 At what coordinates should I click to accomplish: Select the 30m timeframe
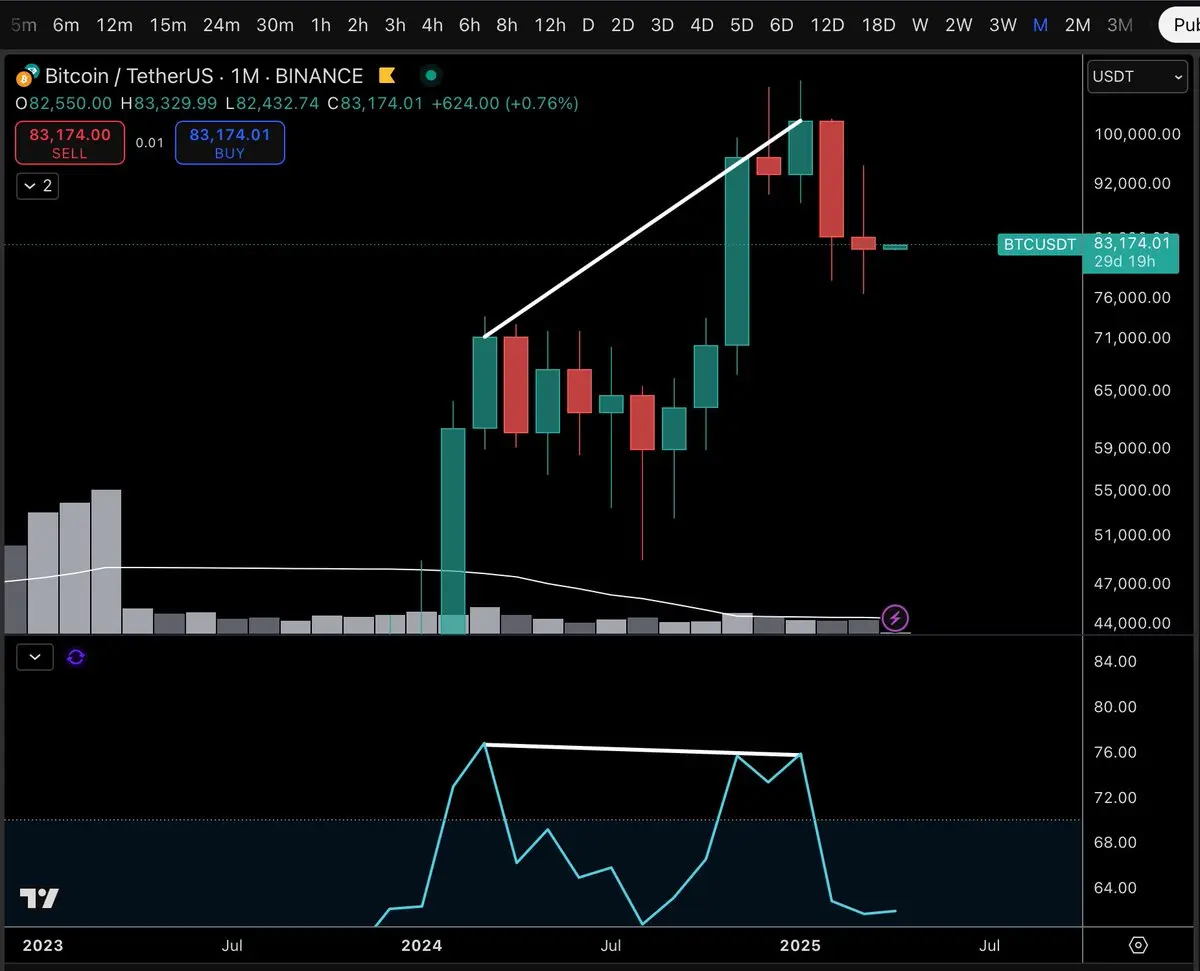click(x=275, y=25)
